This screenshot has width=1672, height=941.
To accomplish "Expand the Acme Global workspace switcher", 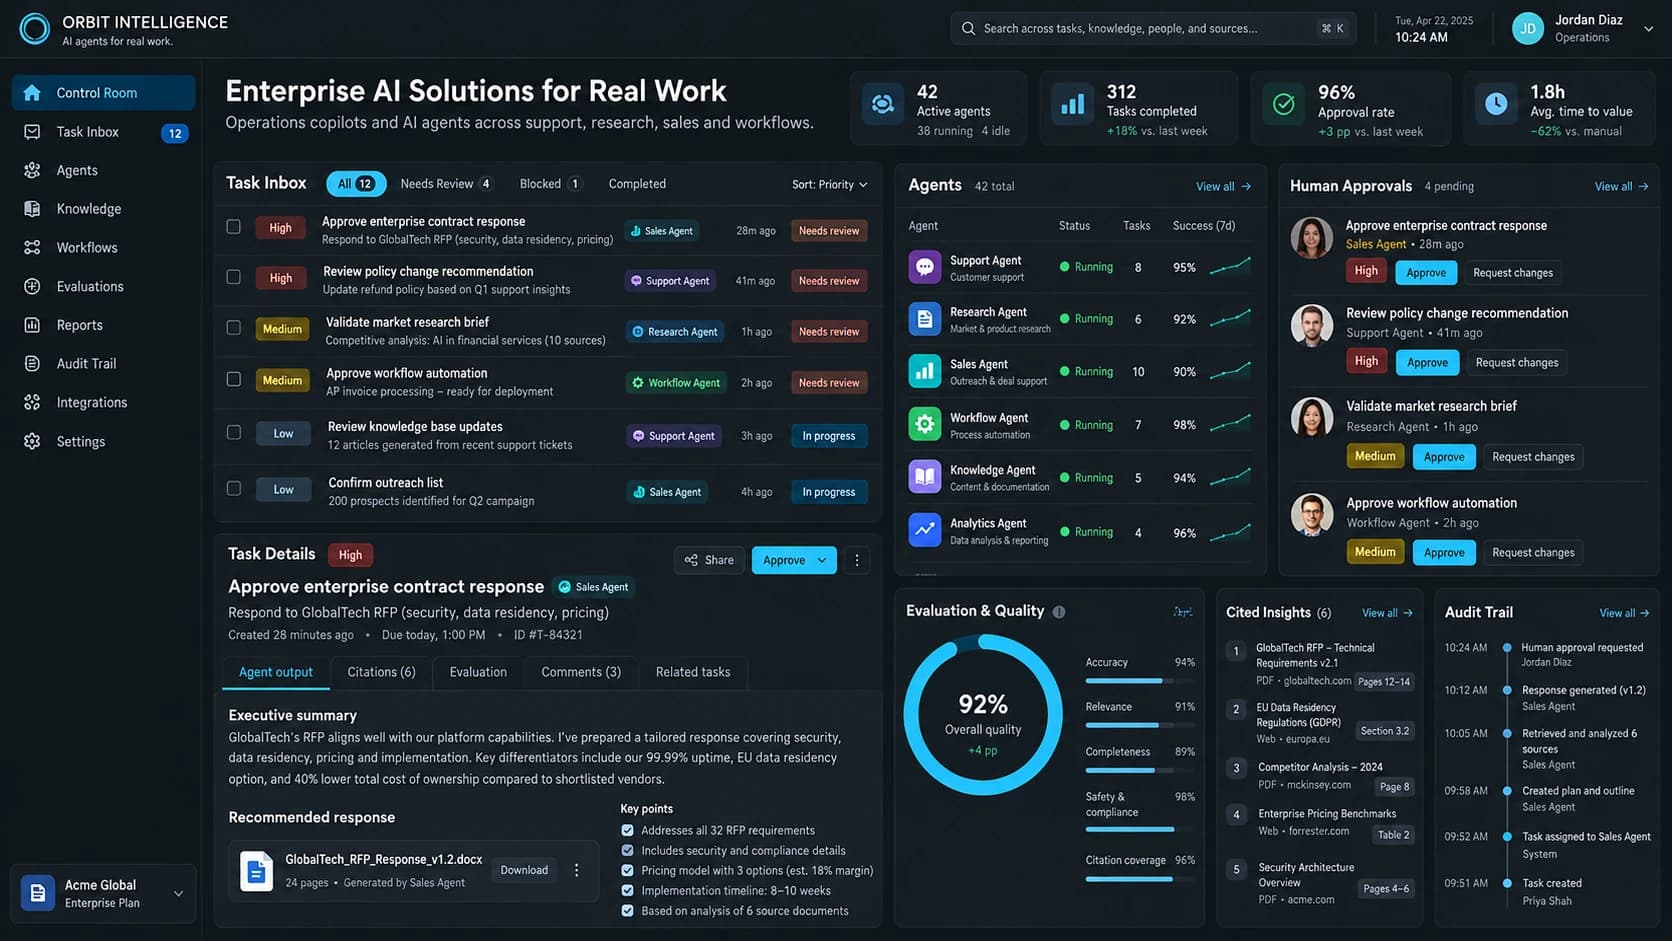I will tap(179, 894).
